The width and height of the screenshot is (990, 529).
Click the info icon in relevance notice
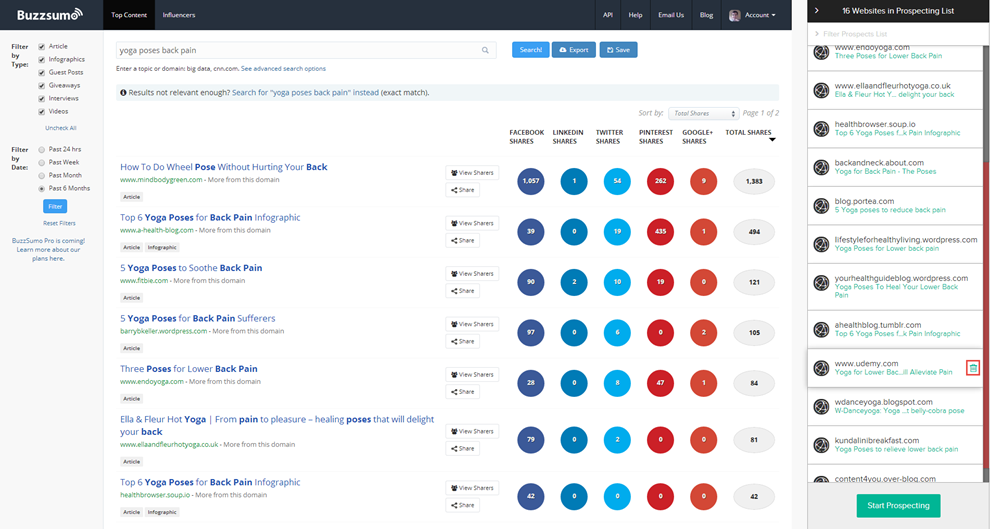pos(123,93)
